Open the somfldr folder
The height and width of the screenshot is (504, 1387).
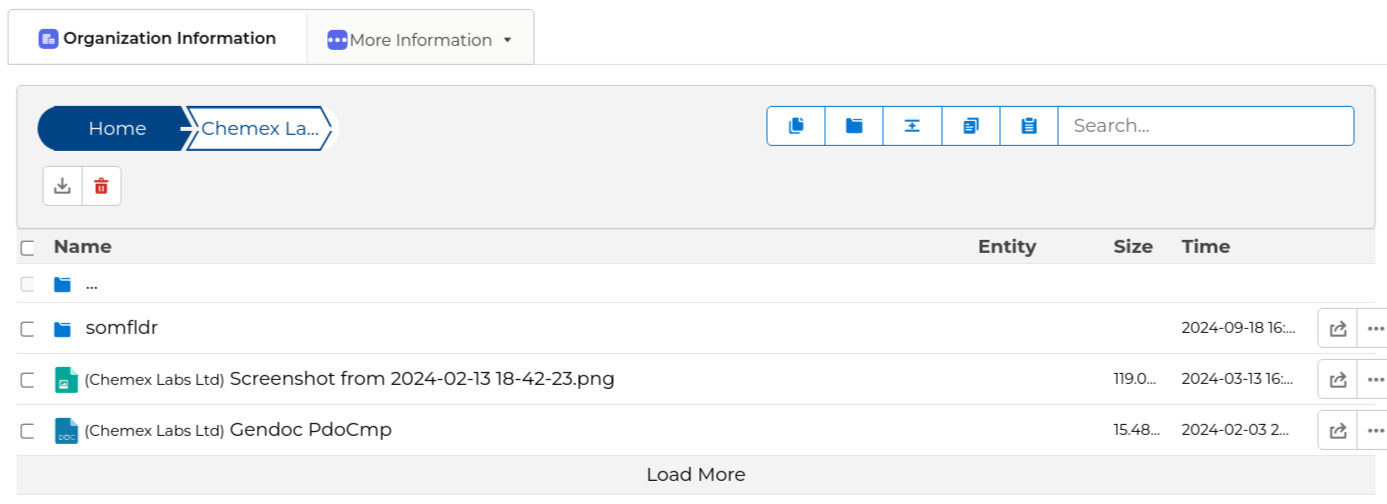coord(122,328)
